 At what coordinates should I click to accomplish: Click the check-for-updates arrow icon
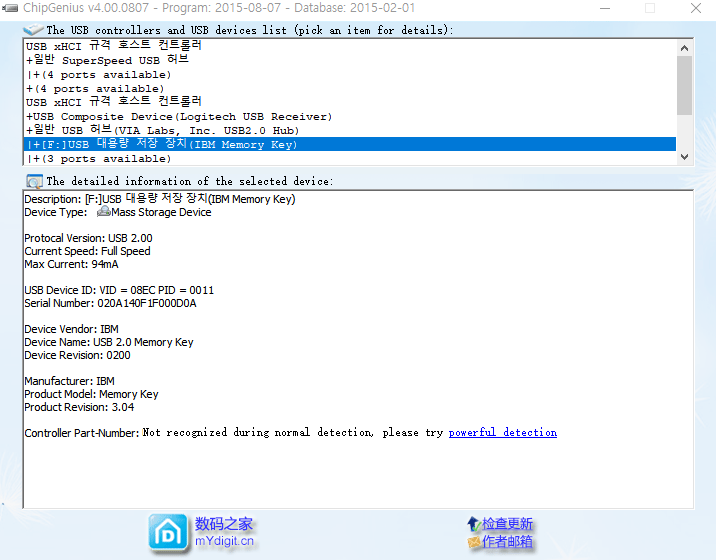pyautogui.click(x=473, y=524)
